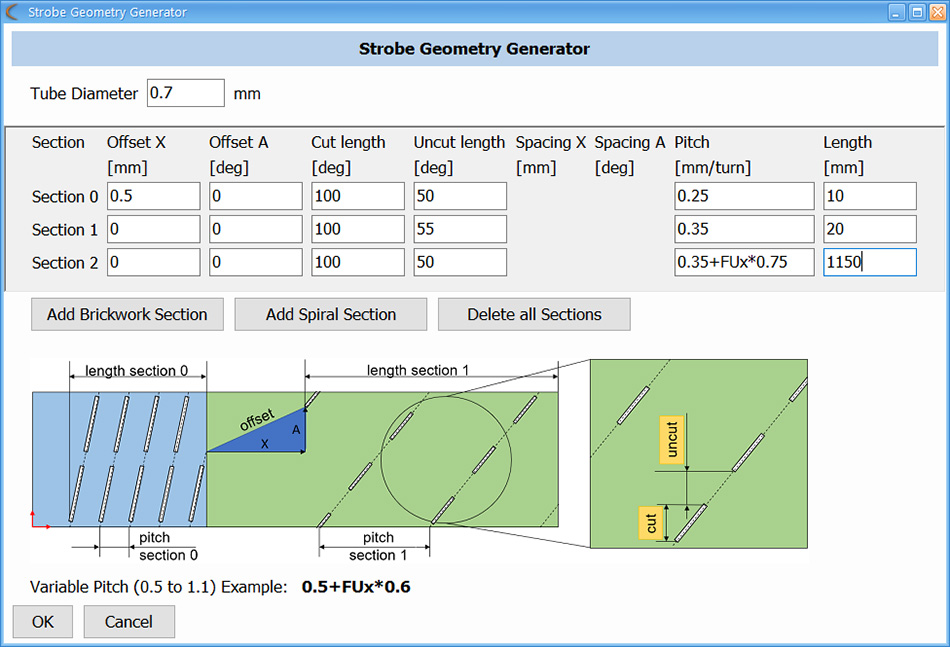Screen dimensions: 950x647
Task: Click the Tube Diameter input field
Action: 185,92
